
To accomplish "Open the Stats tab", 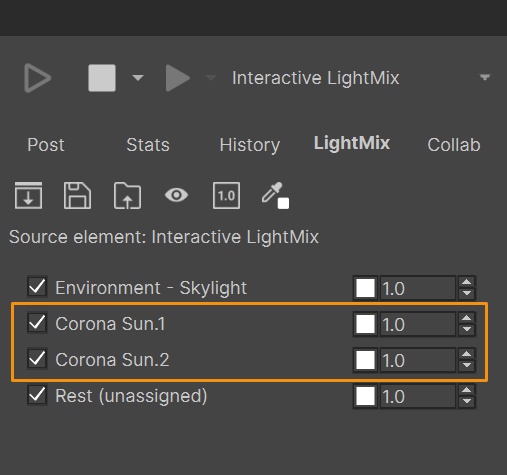I will pyautogui.click(x=148, y=145).
